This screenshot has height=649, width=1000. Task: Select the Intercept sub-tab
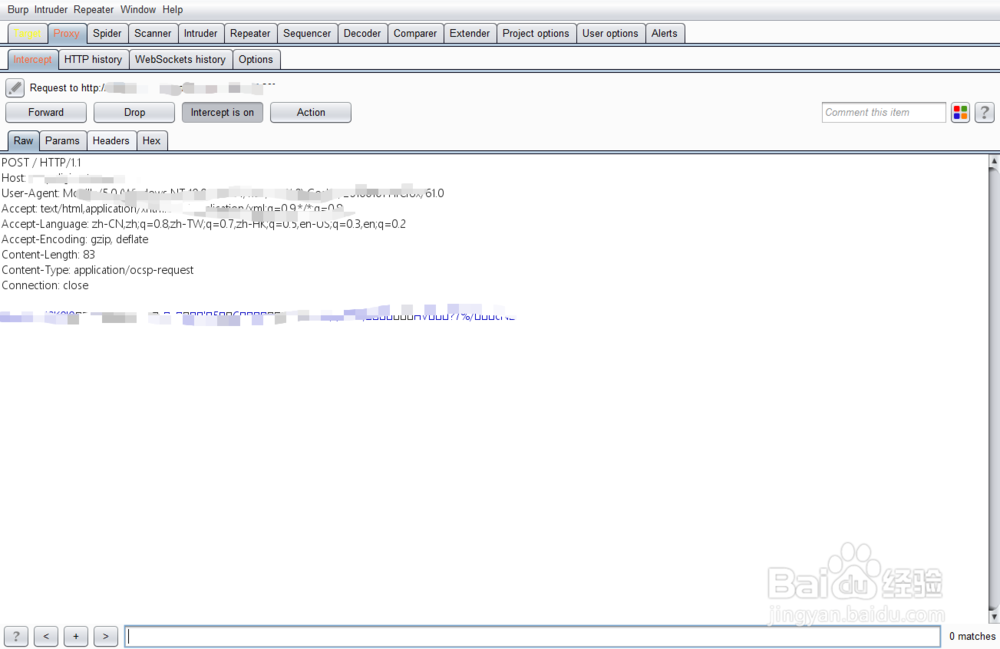click(33, 59)
